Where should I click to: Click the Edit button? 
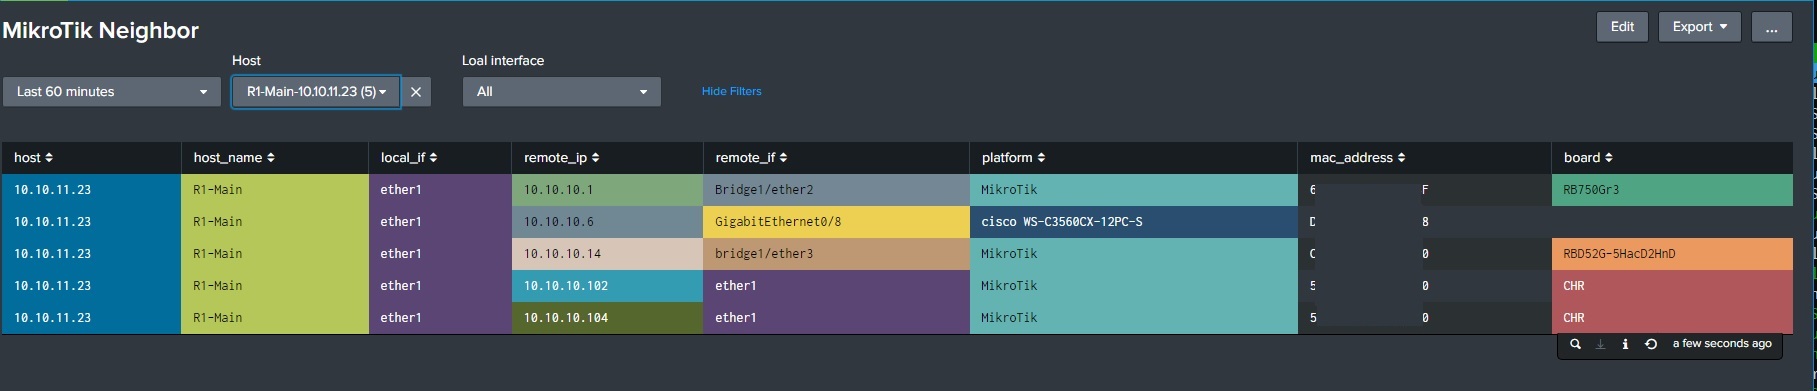click(x=1622, y=27)
